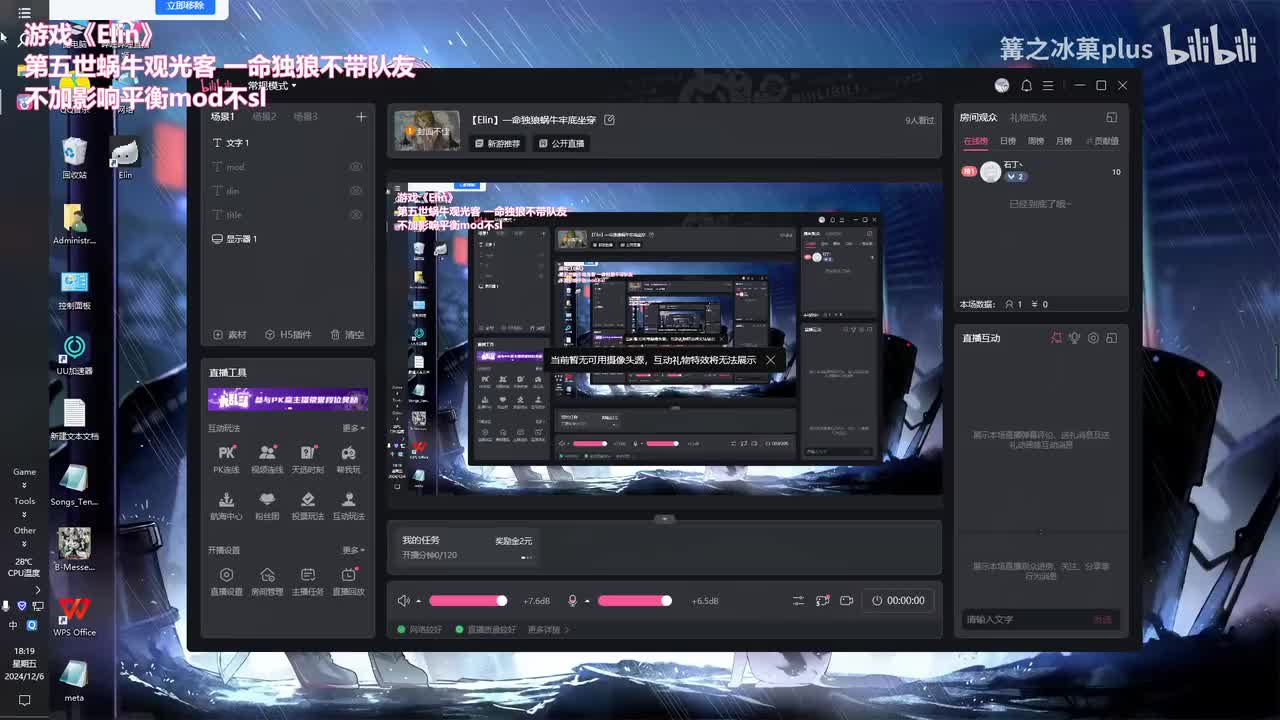Viewport: 1280px width, 720px height.
Task: Pop out the 房间观众 panel
Action: [1111, 117]
